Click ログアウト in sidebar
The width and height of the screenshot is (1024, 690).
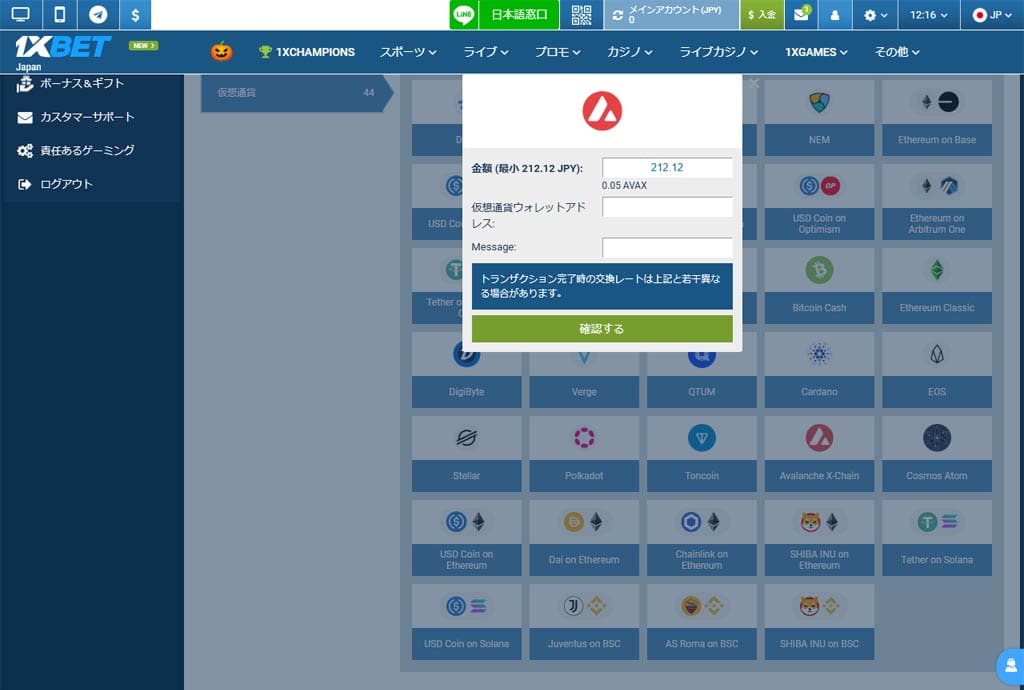click(66, 184)
